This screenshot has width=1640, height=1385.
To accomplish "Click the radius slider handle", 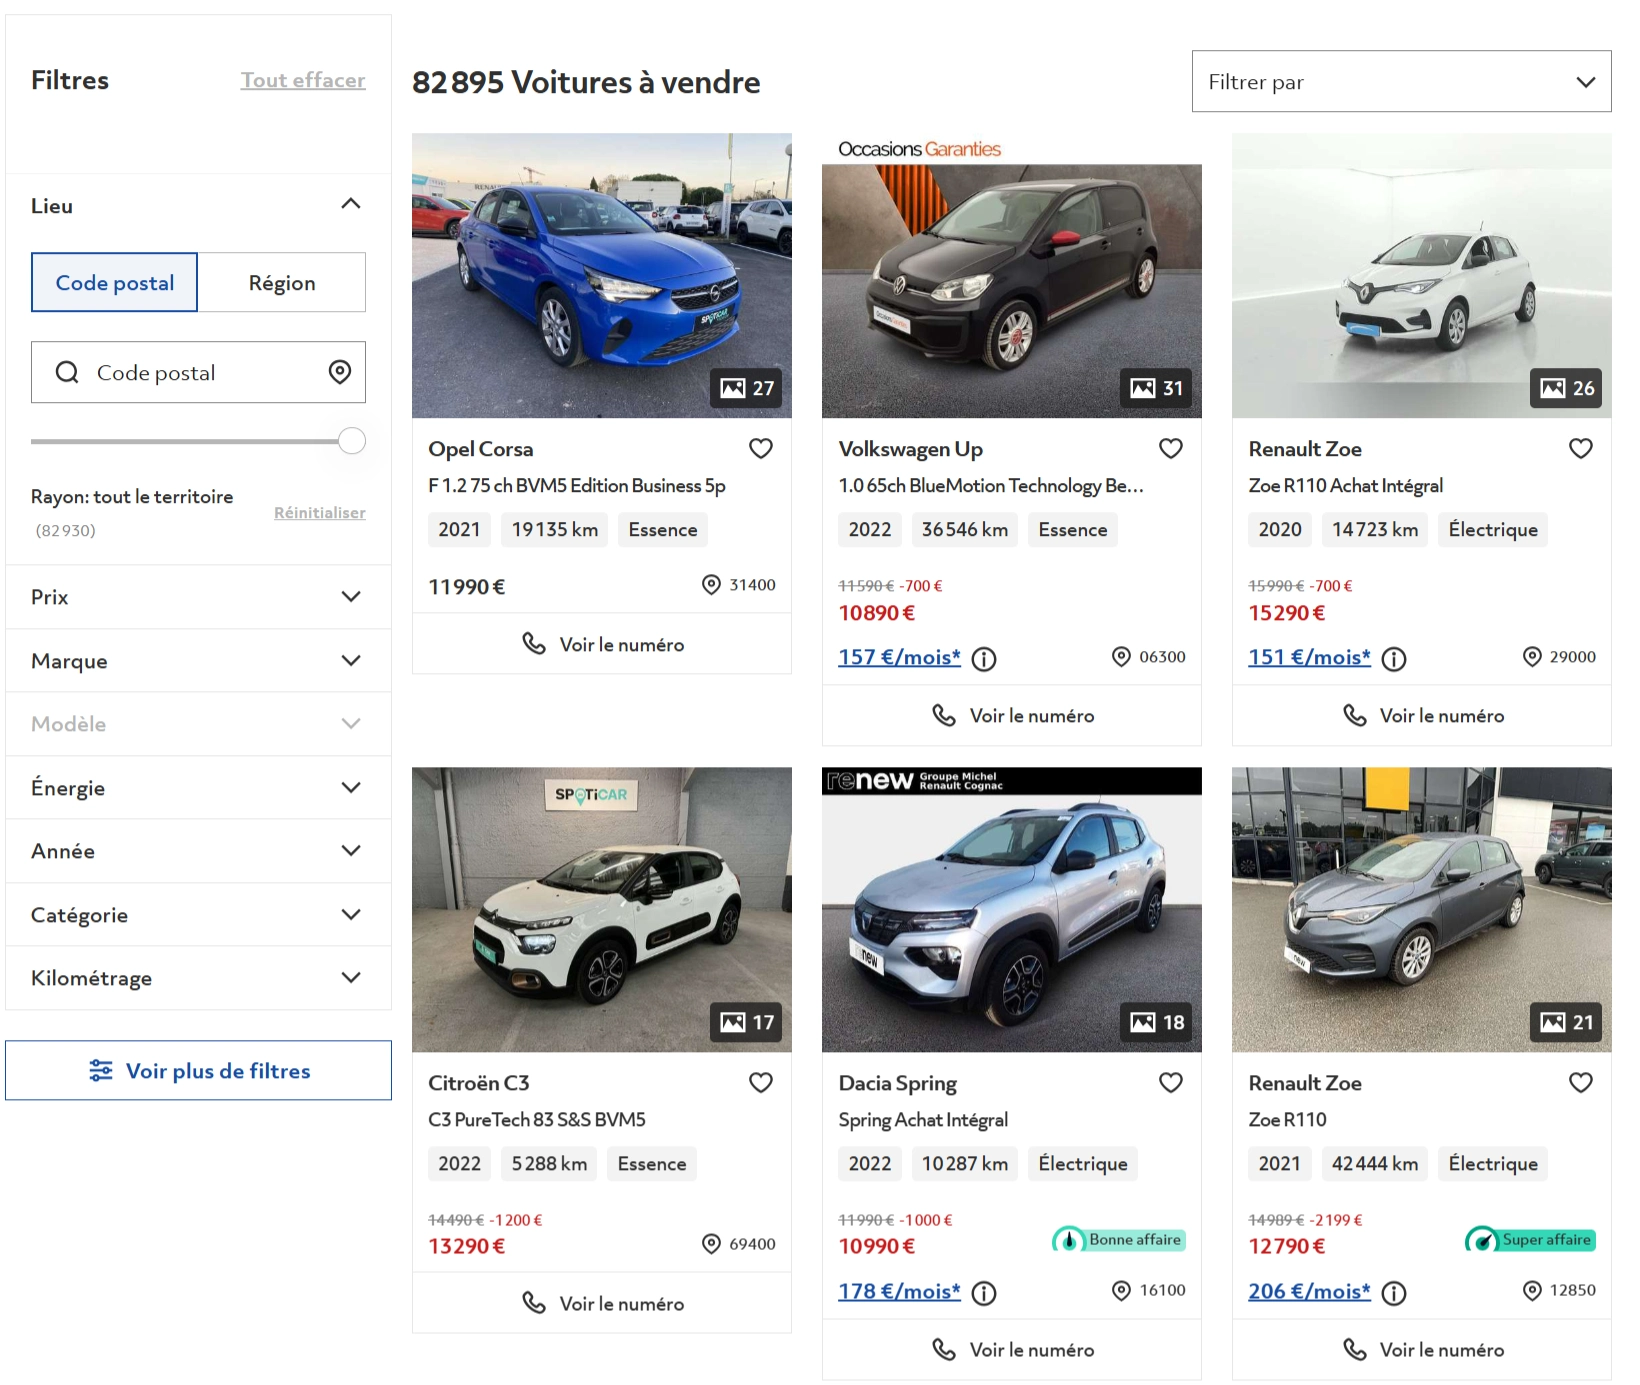I will (352, 441).
